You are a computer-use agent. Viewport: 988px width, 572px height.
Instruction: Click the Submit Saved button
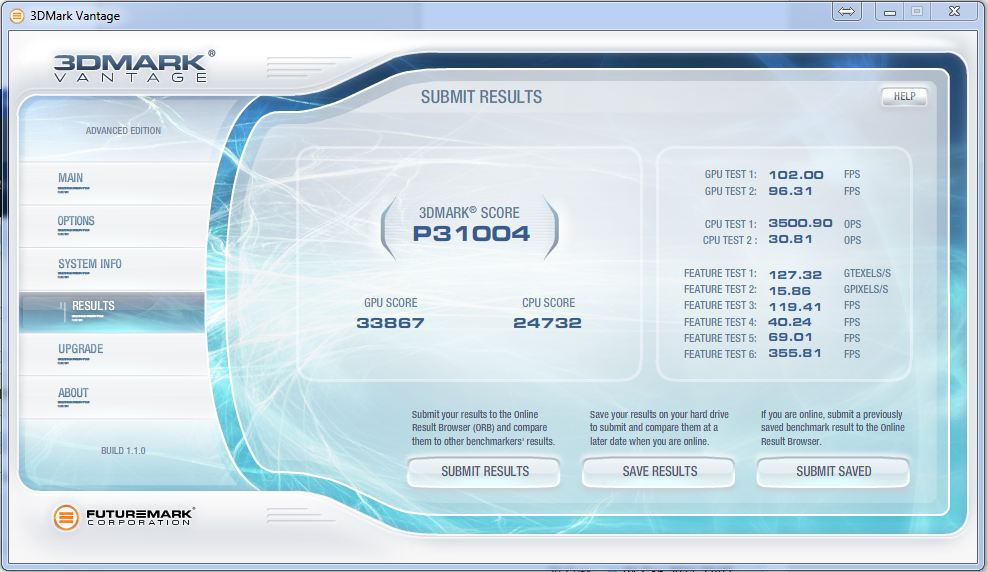833,472
